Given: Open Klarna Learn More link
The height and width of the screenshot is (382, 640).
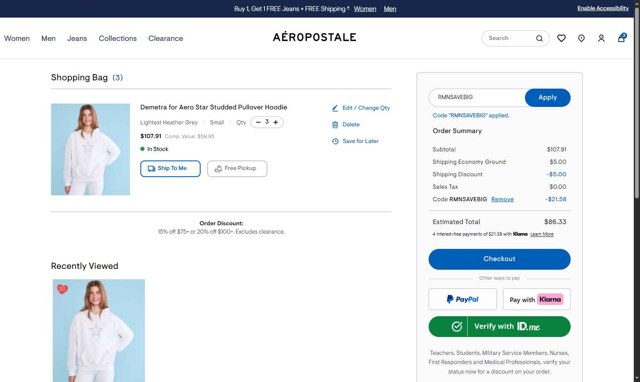Looking at the screenshot, I should [542, 234].
